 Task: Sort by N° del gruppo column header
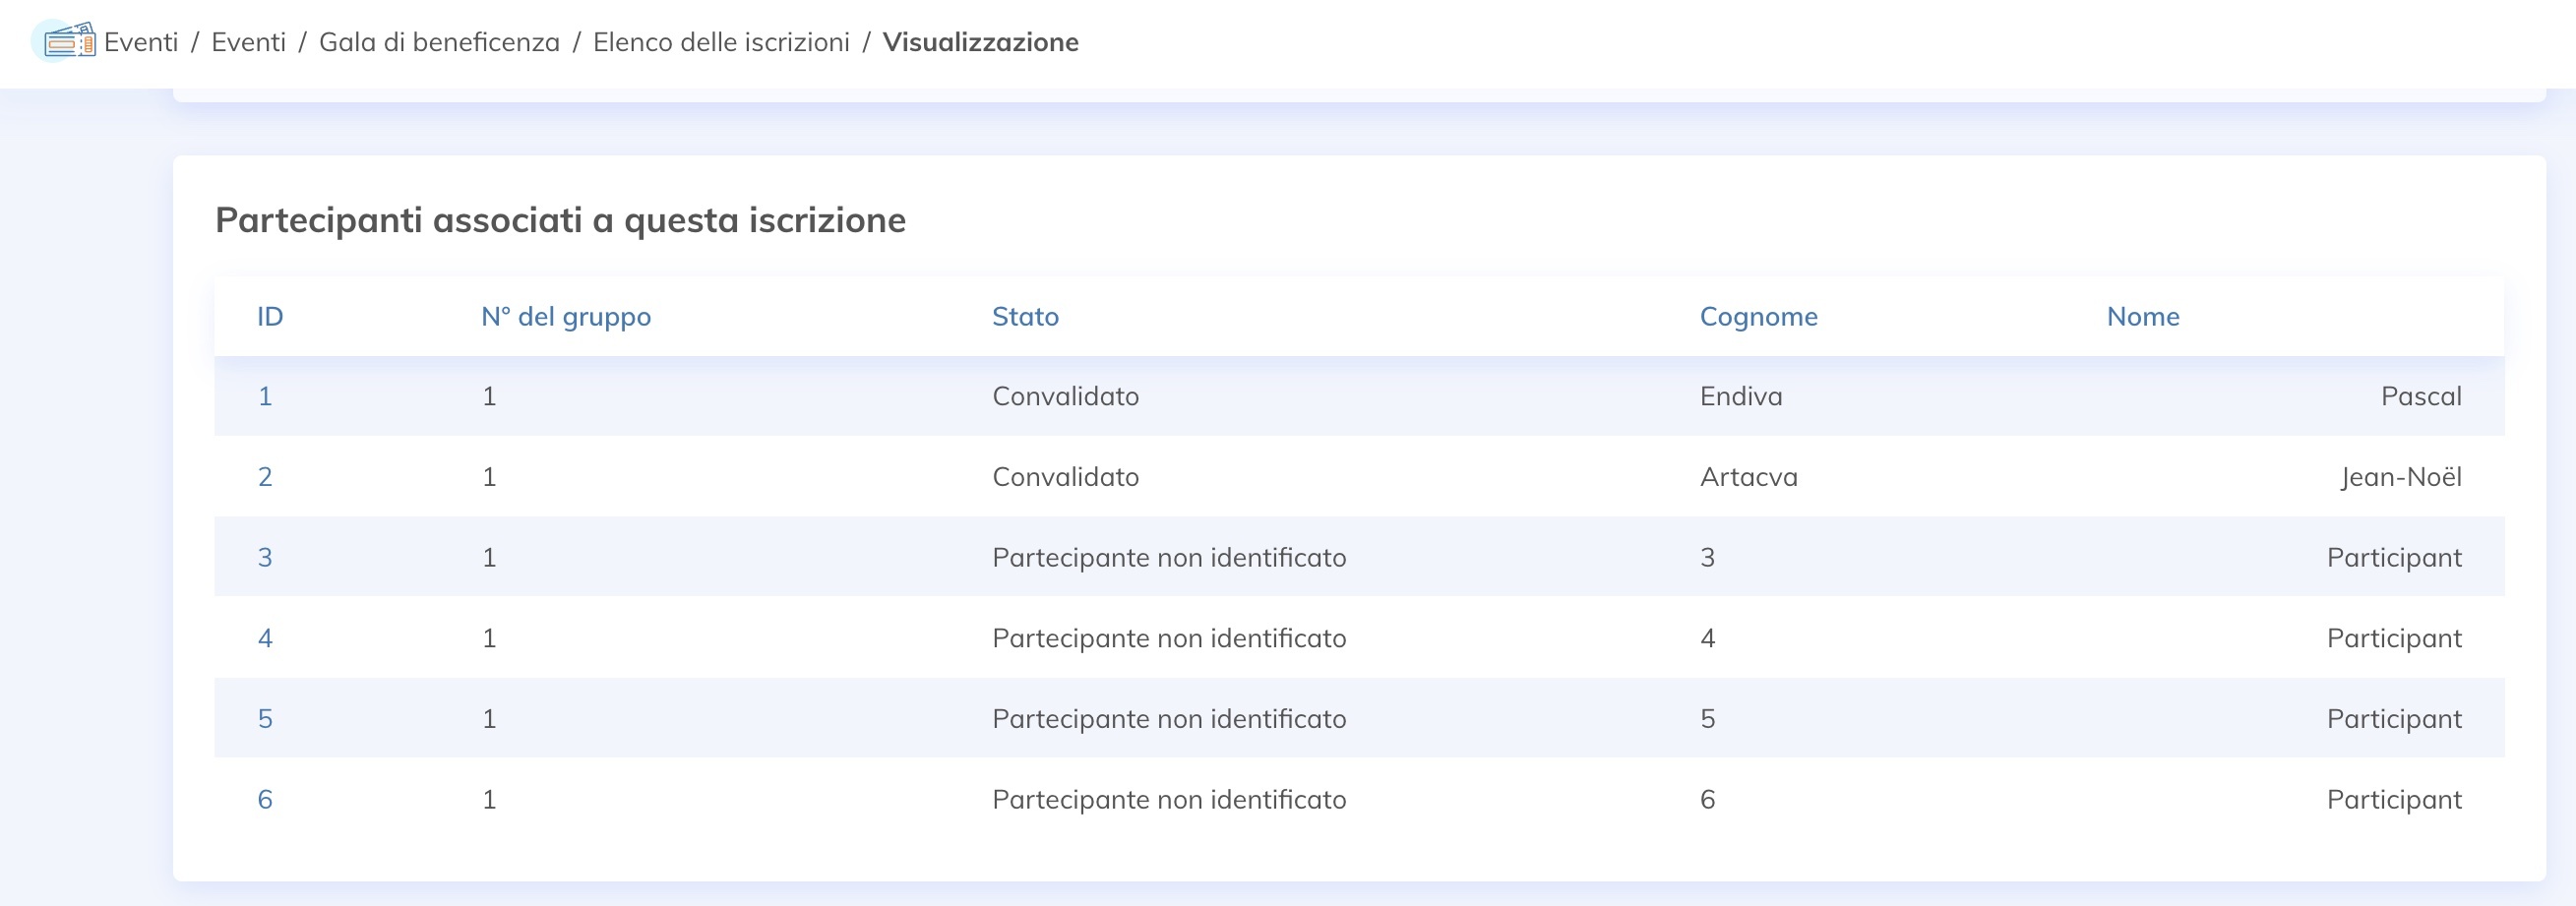coord(565,316)
